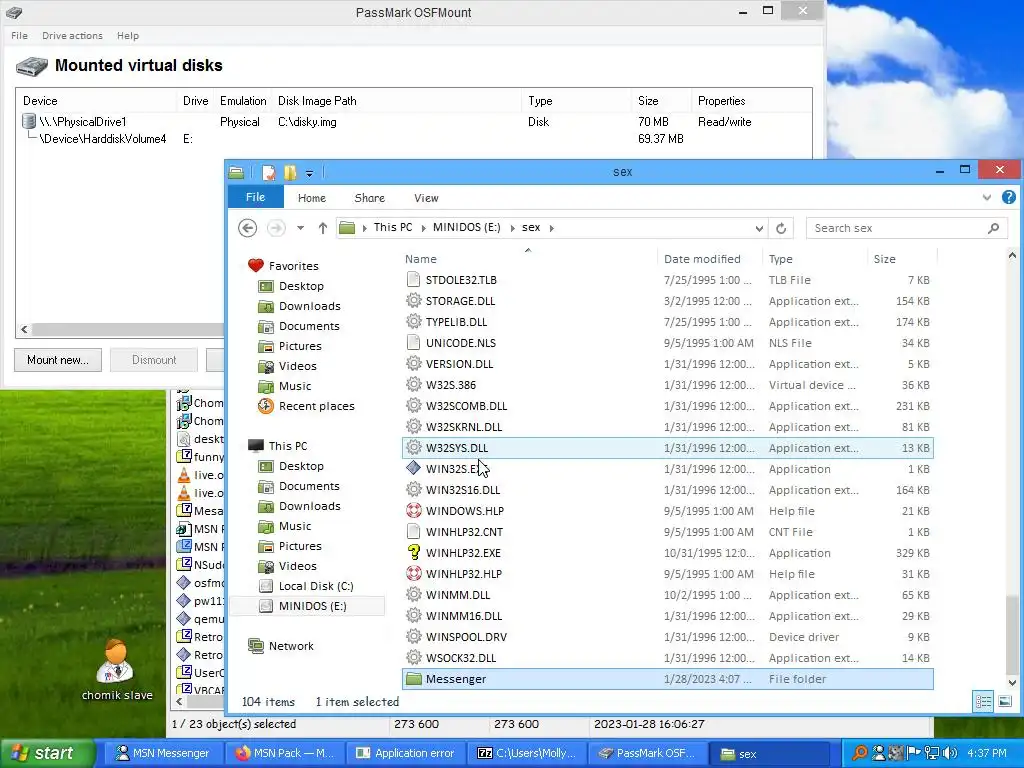Expand chevron after MINIDOS (E:) in path

point(512,228)
